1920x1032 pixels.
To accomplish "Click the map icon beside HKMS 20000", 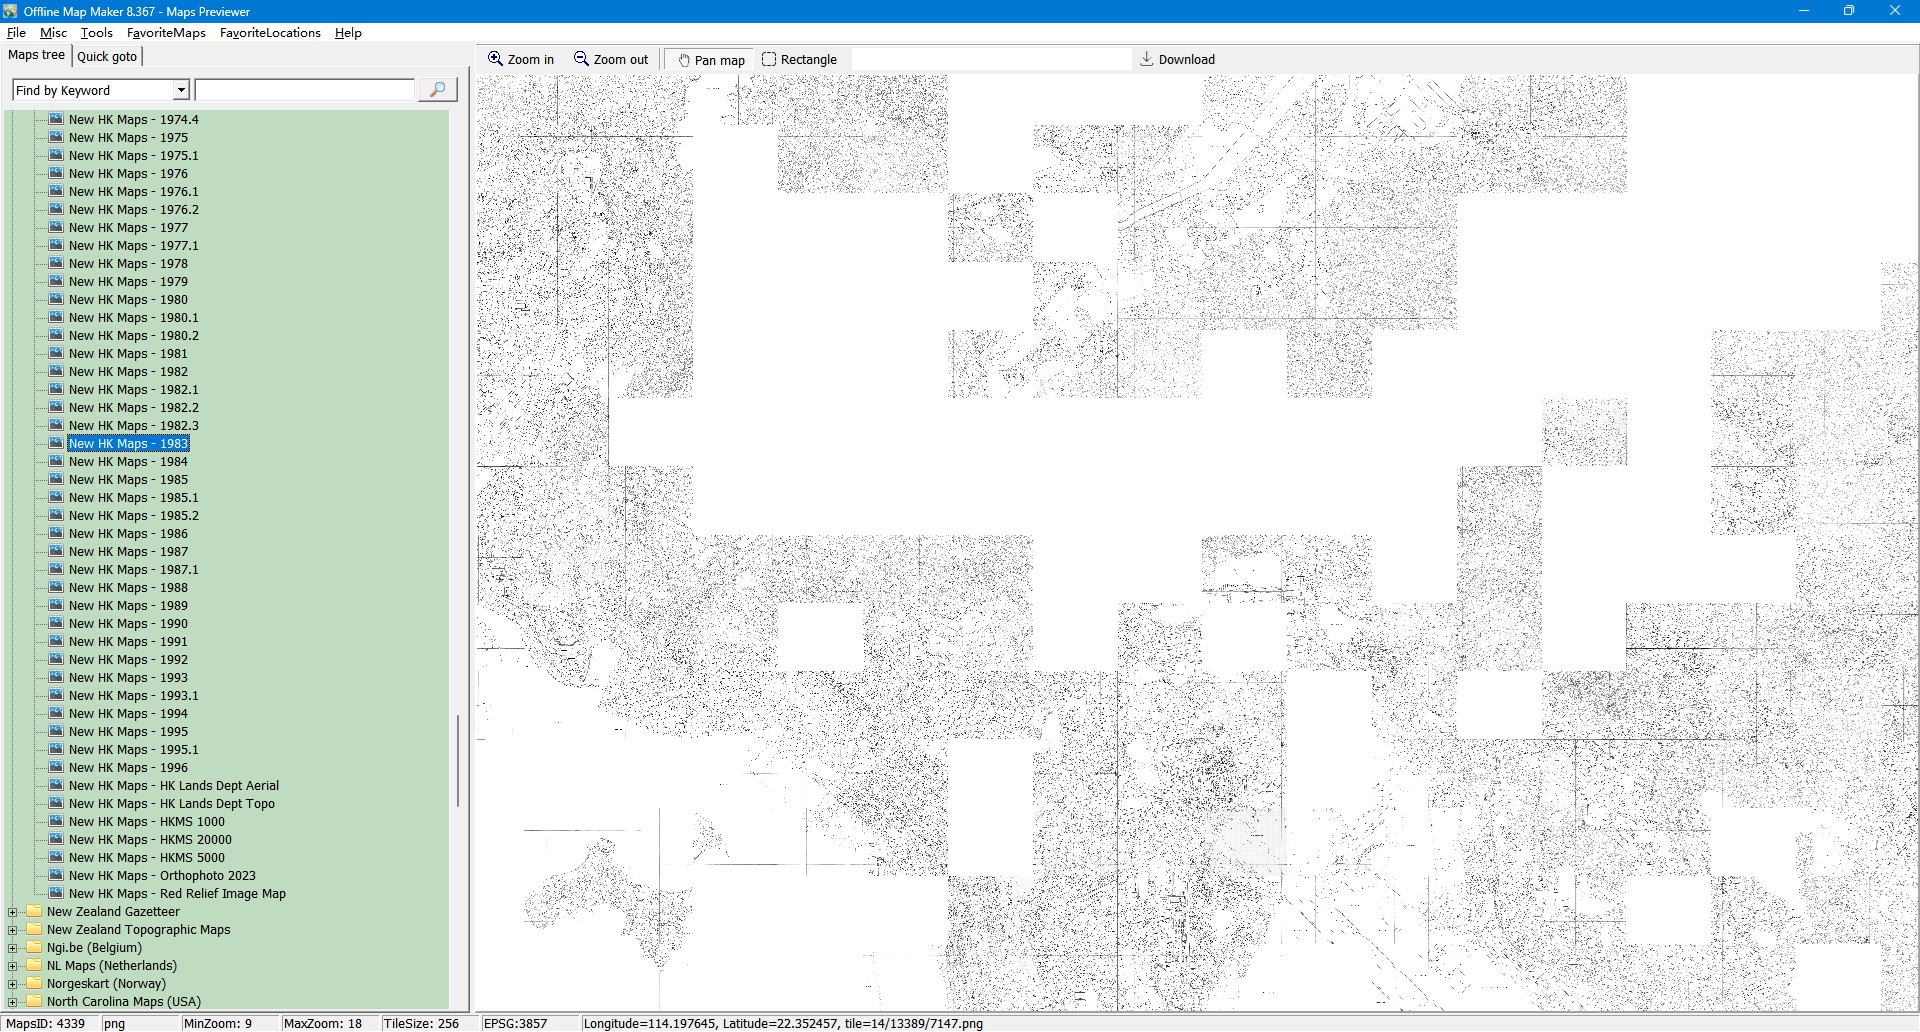I will coord(57,839).
